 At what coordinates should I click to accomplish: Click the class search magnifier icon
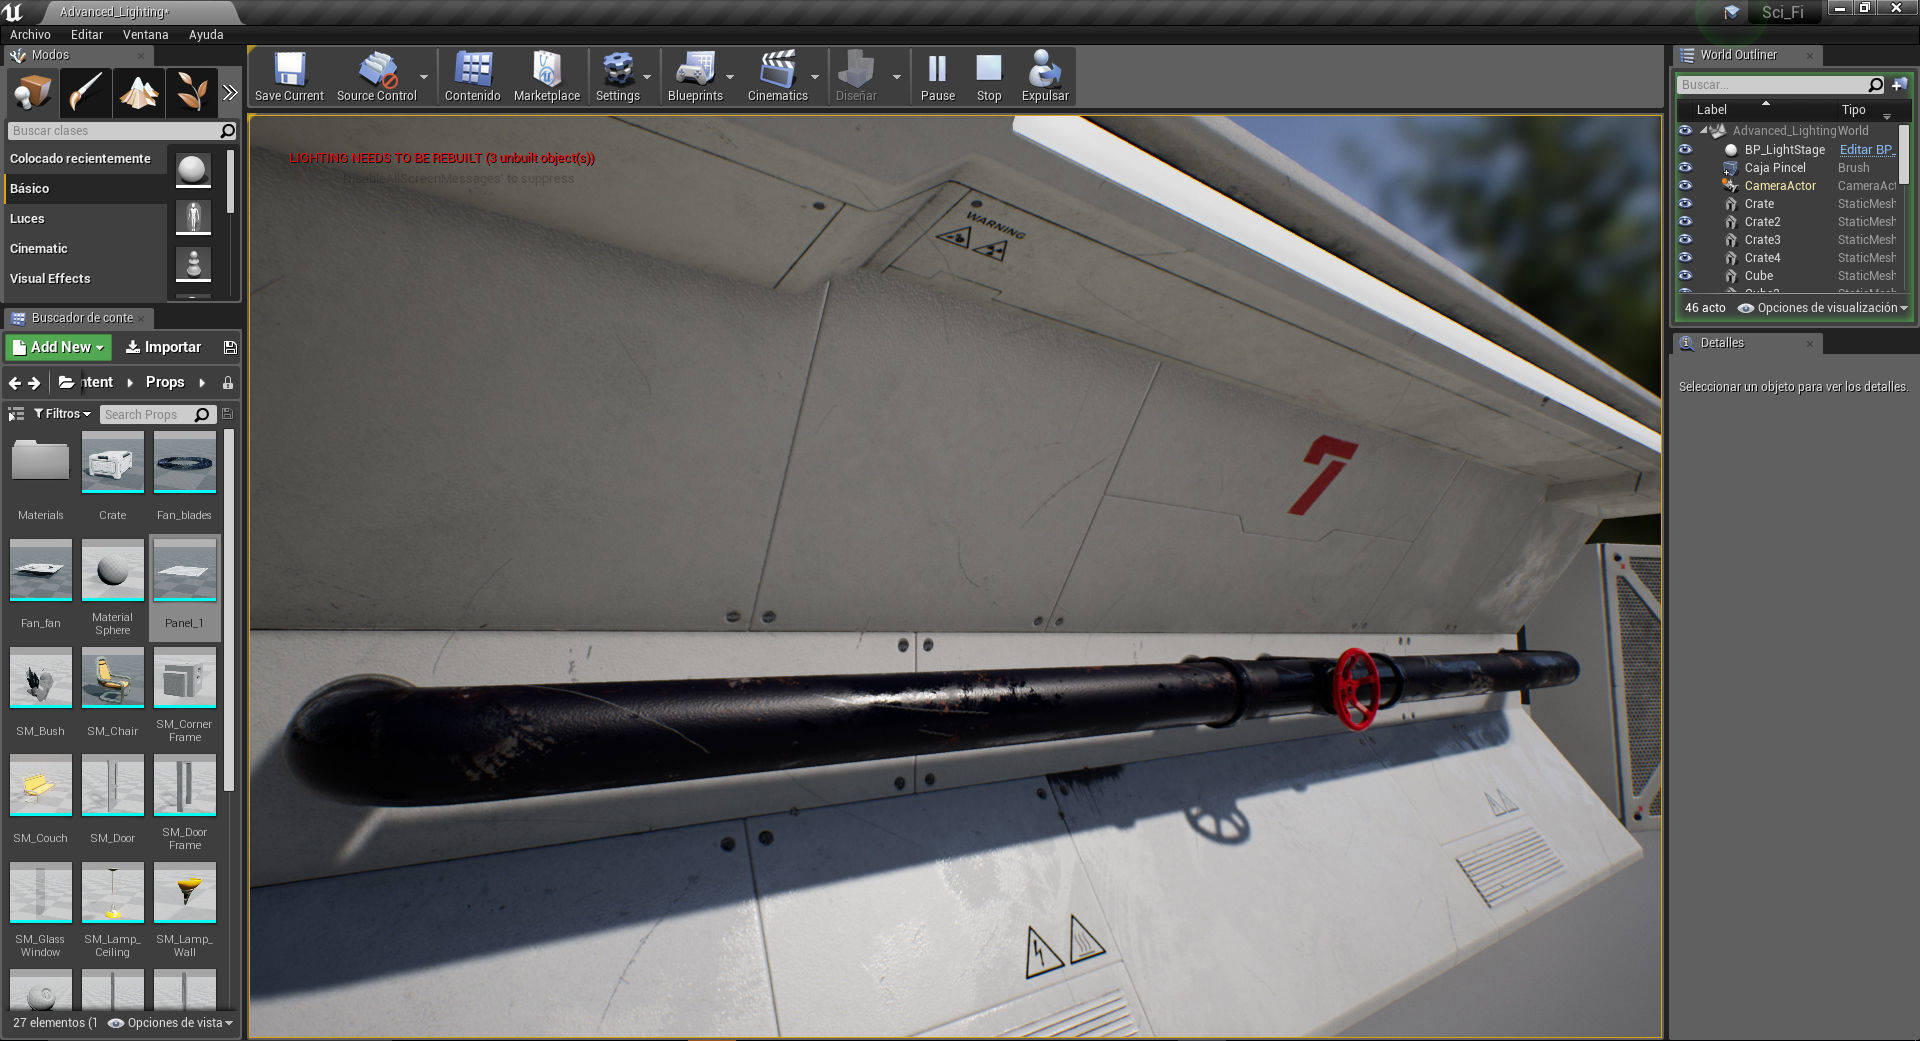point(227,131)
